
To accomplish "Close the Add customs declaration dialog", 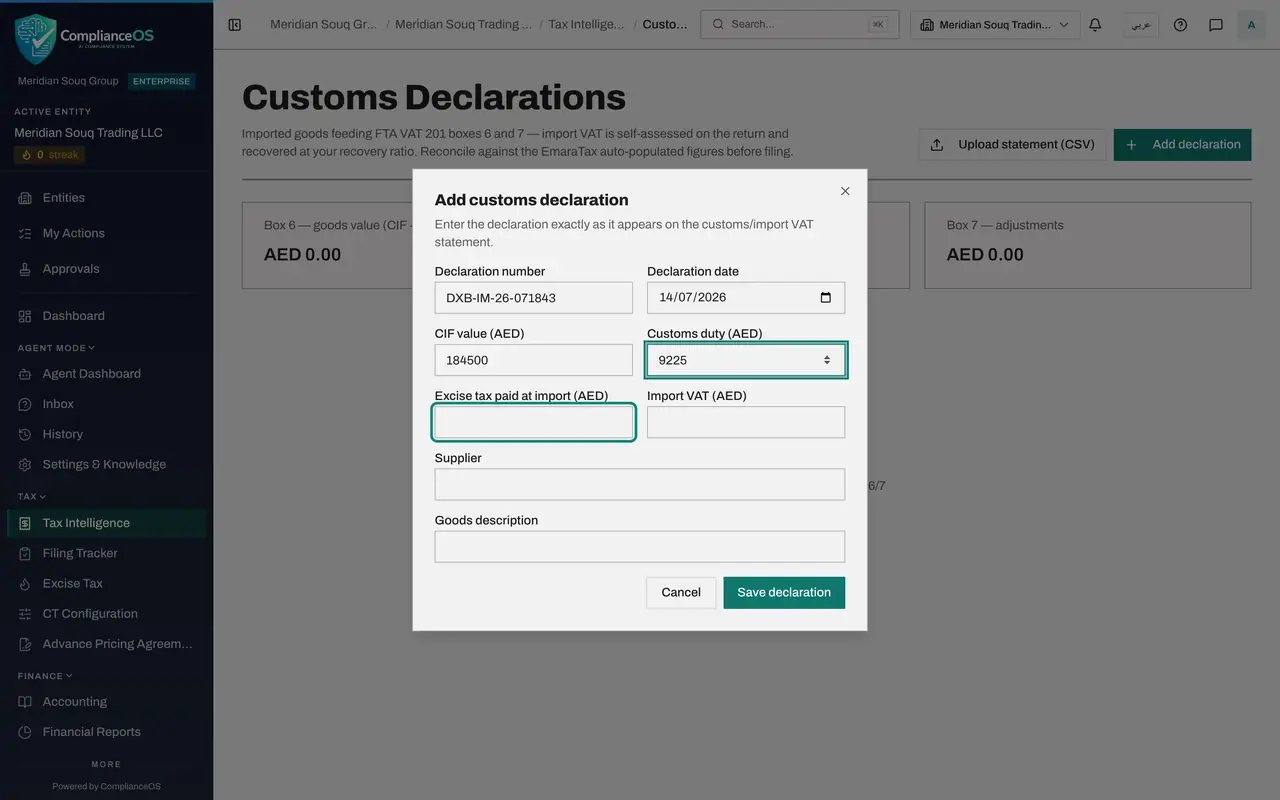I will 845,191.
